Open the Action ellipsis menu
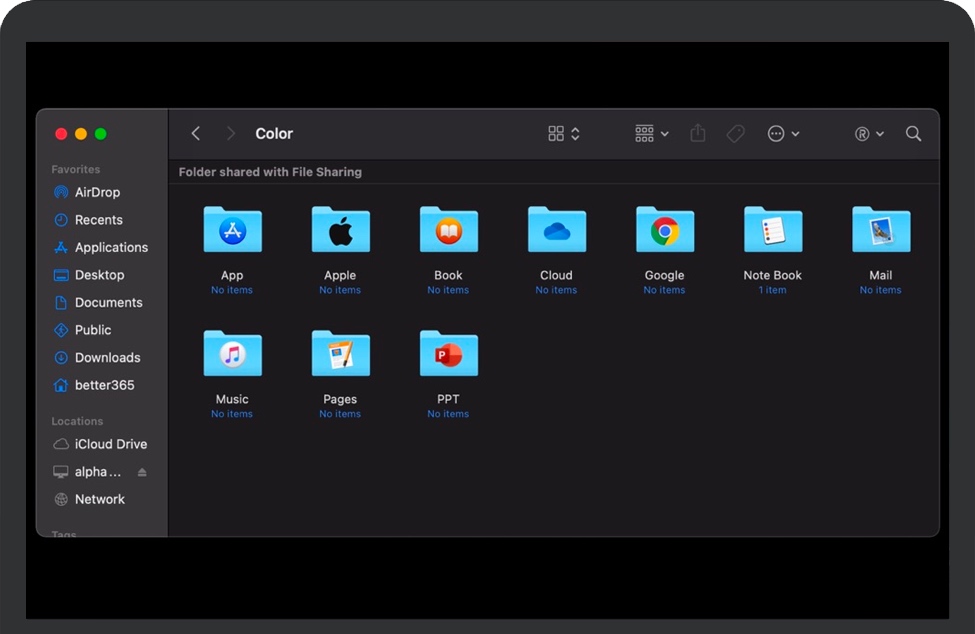Viewport: 975px width, 634px height. click(x=783, y=134)
